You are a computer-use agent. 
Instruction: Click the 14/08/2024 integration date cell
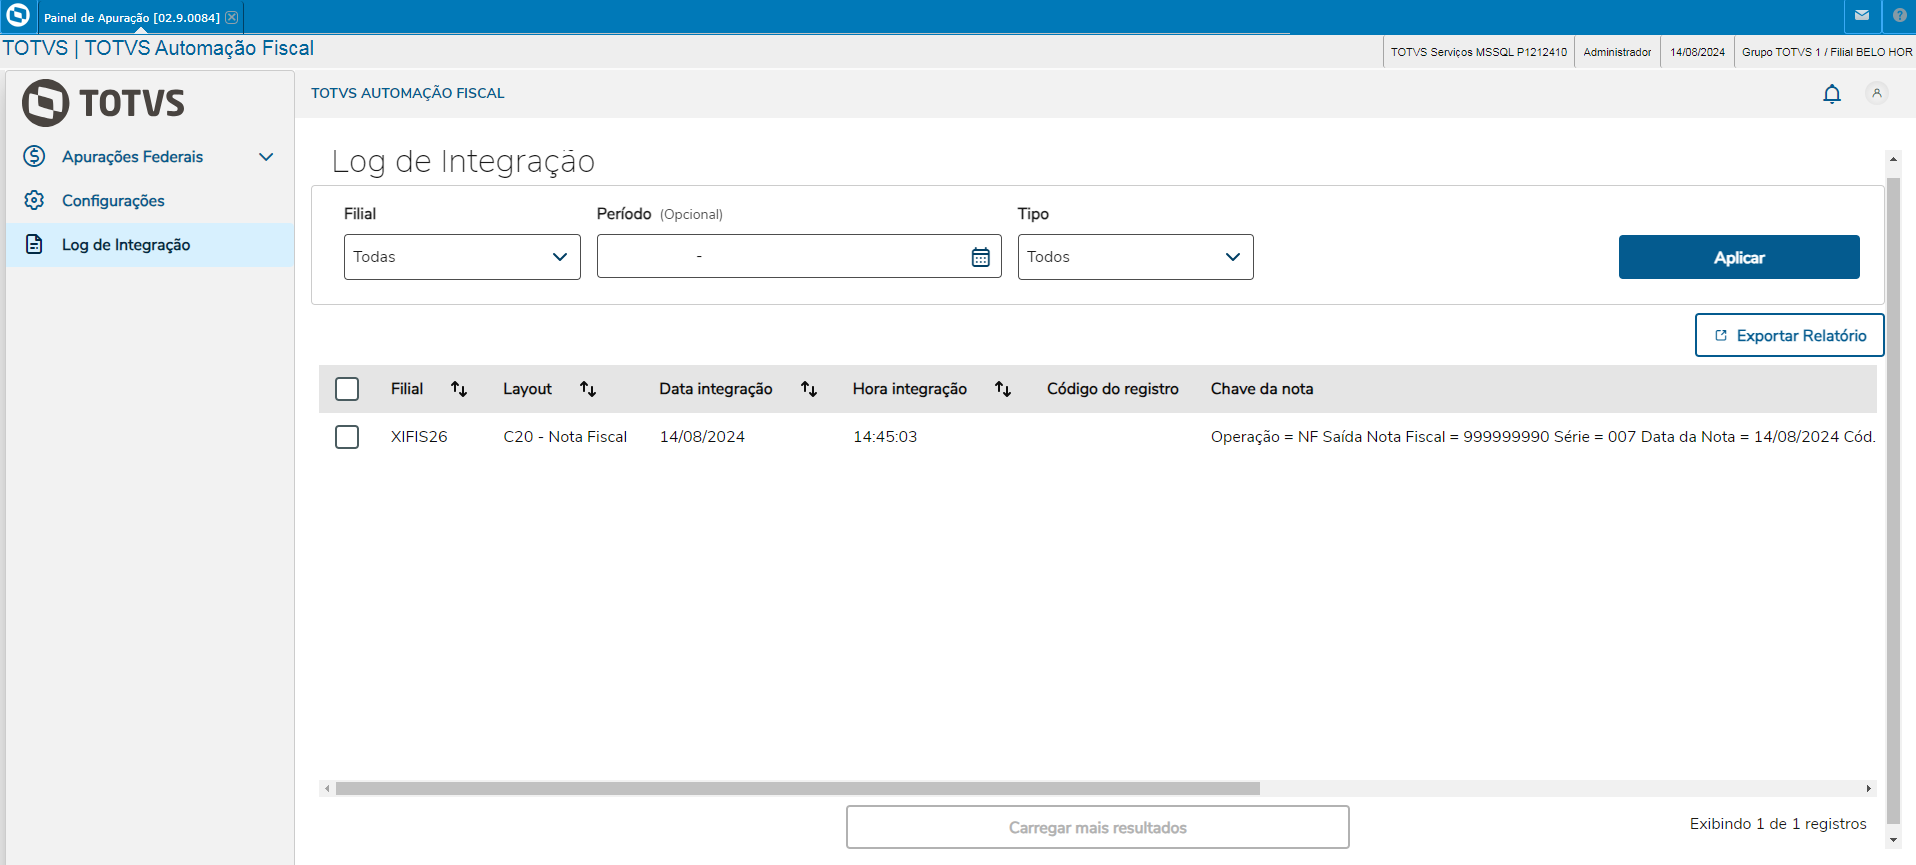(x=702, y=437)
